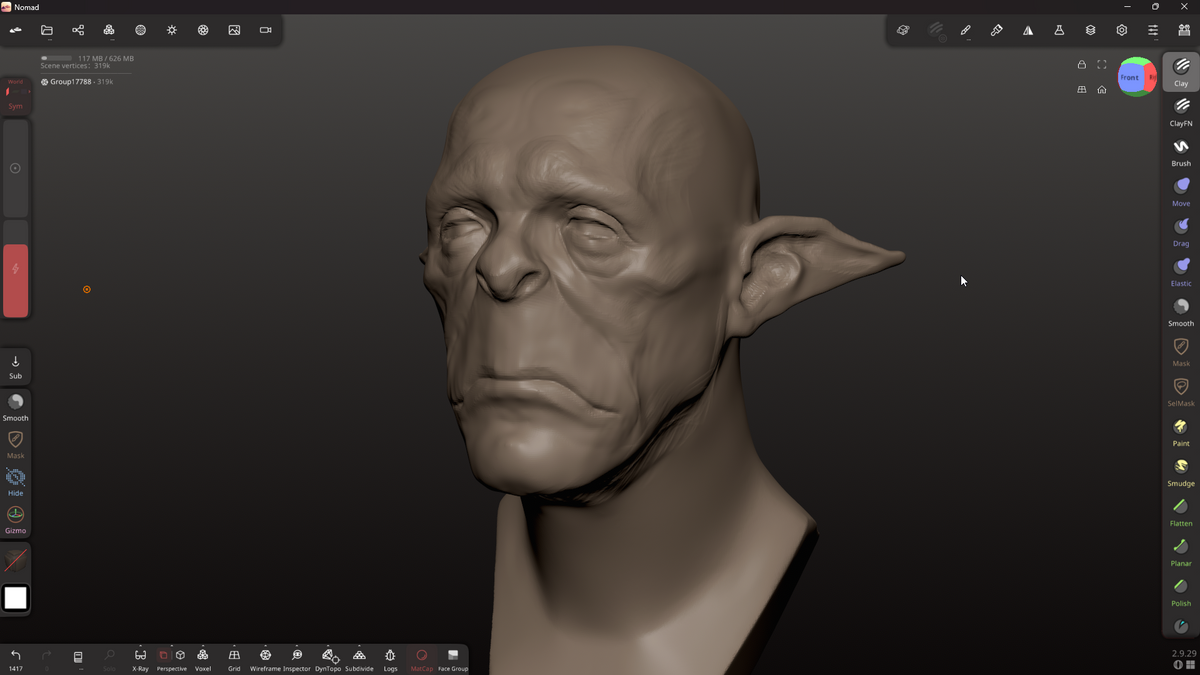This screenshot has height=675, width=1200.
Task: Select Group17788 in scene list
Action: pos(77,82)
